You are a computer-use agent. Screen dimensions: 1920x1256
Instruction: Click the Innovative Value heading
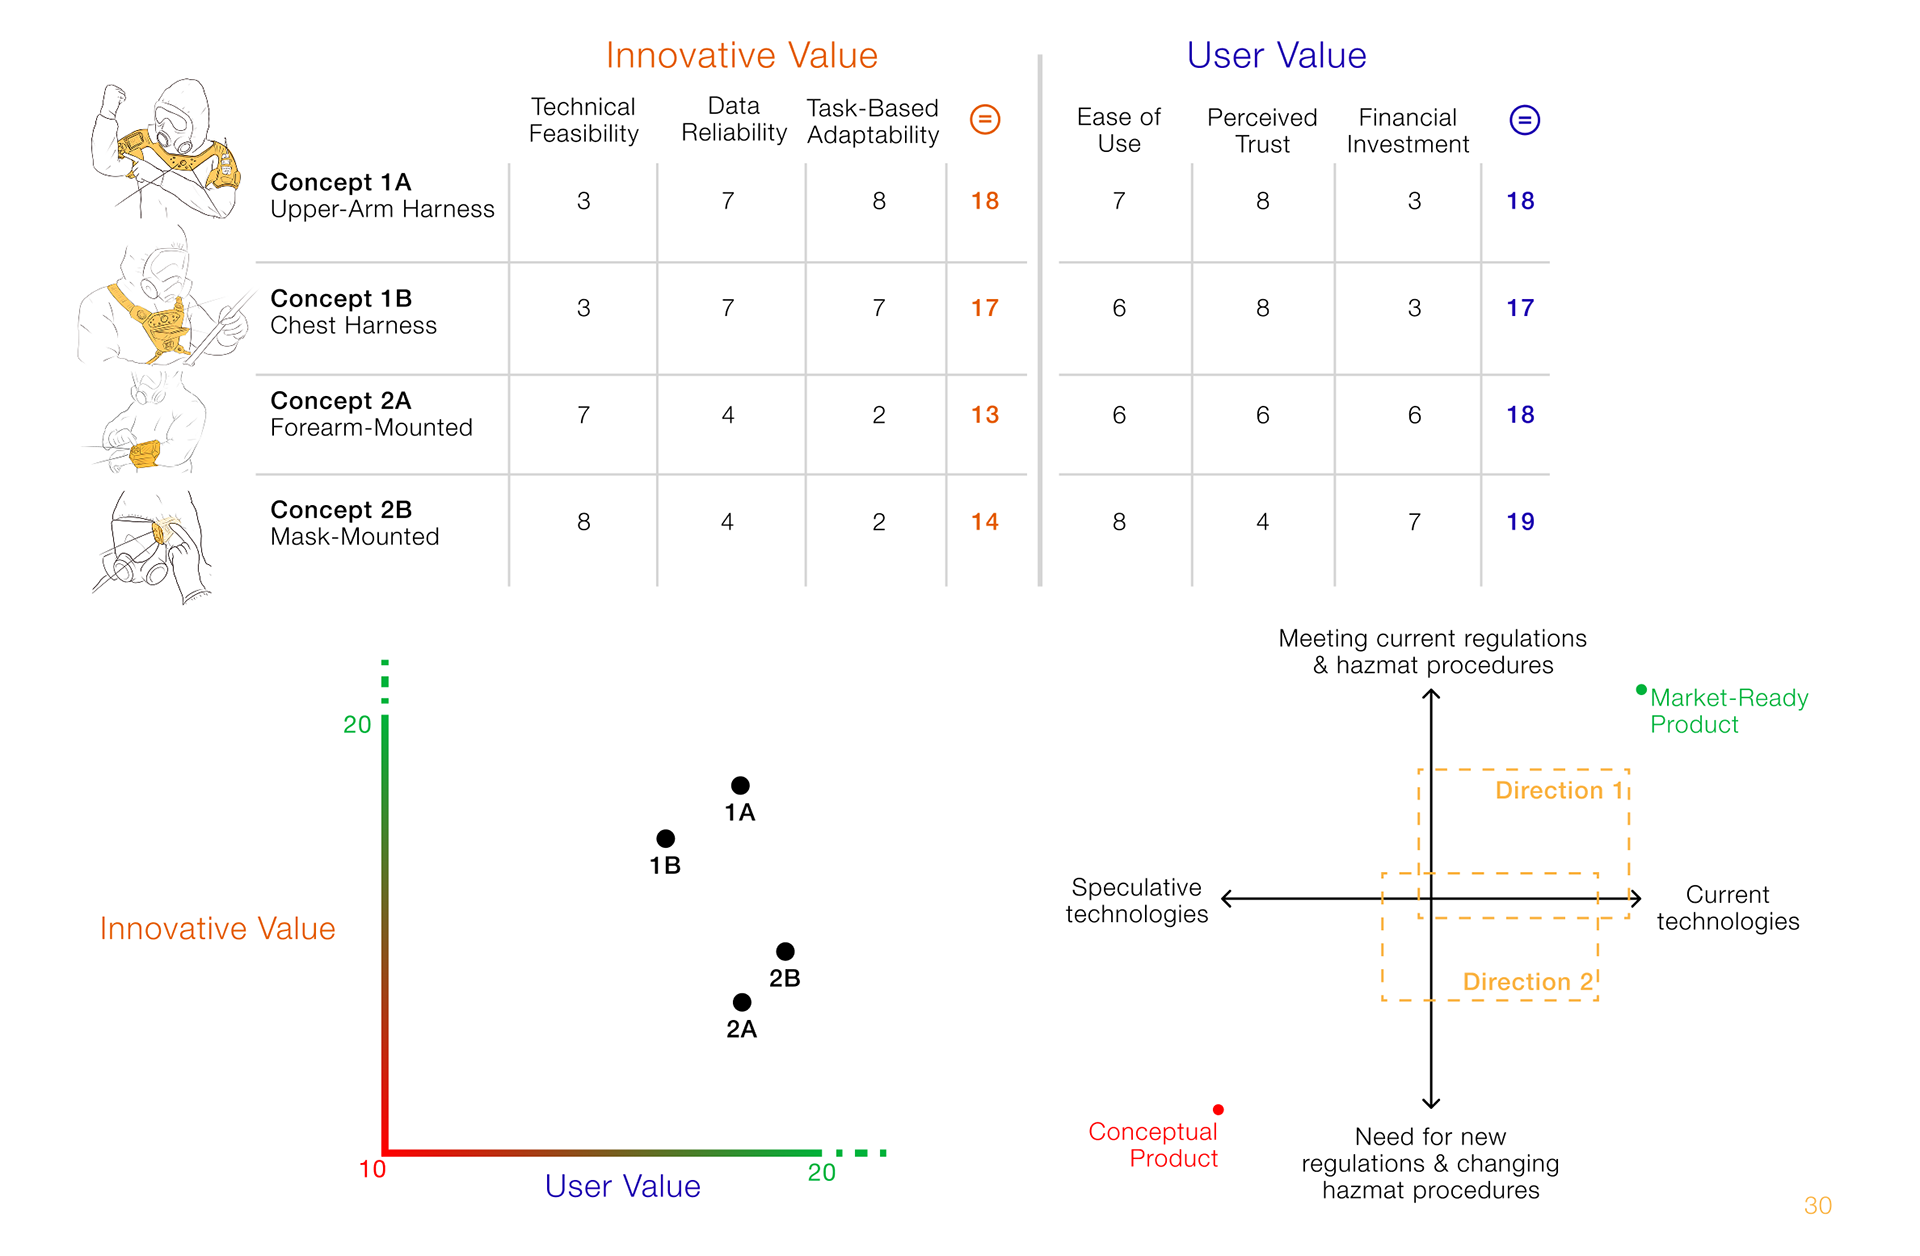(741, 55)
